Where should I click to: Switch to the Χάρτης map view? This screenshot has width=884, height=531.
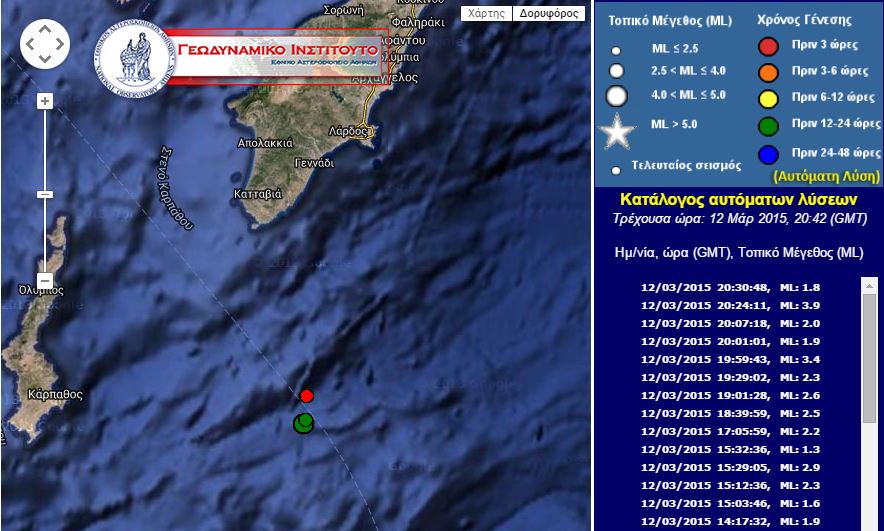pyautogui.click(x=486, y=14)
